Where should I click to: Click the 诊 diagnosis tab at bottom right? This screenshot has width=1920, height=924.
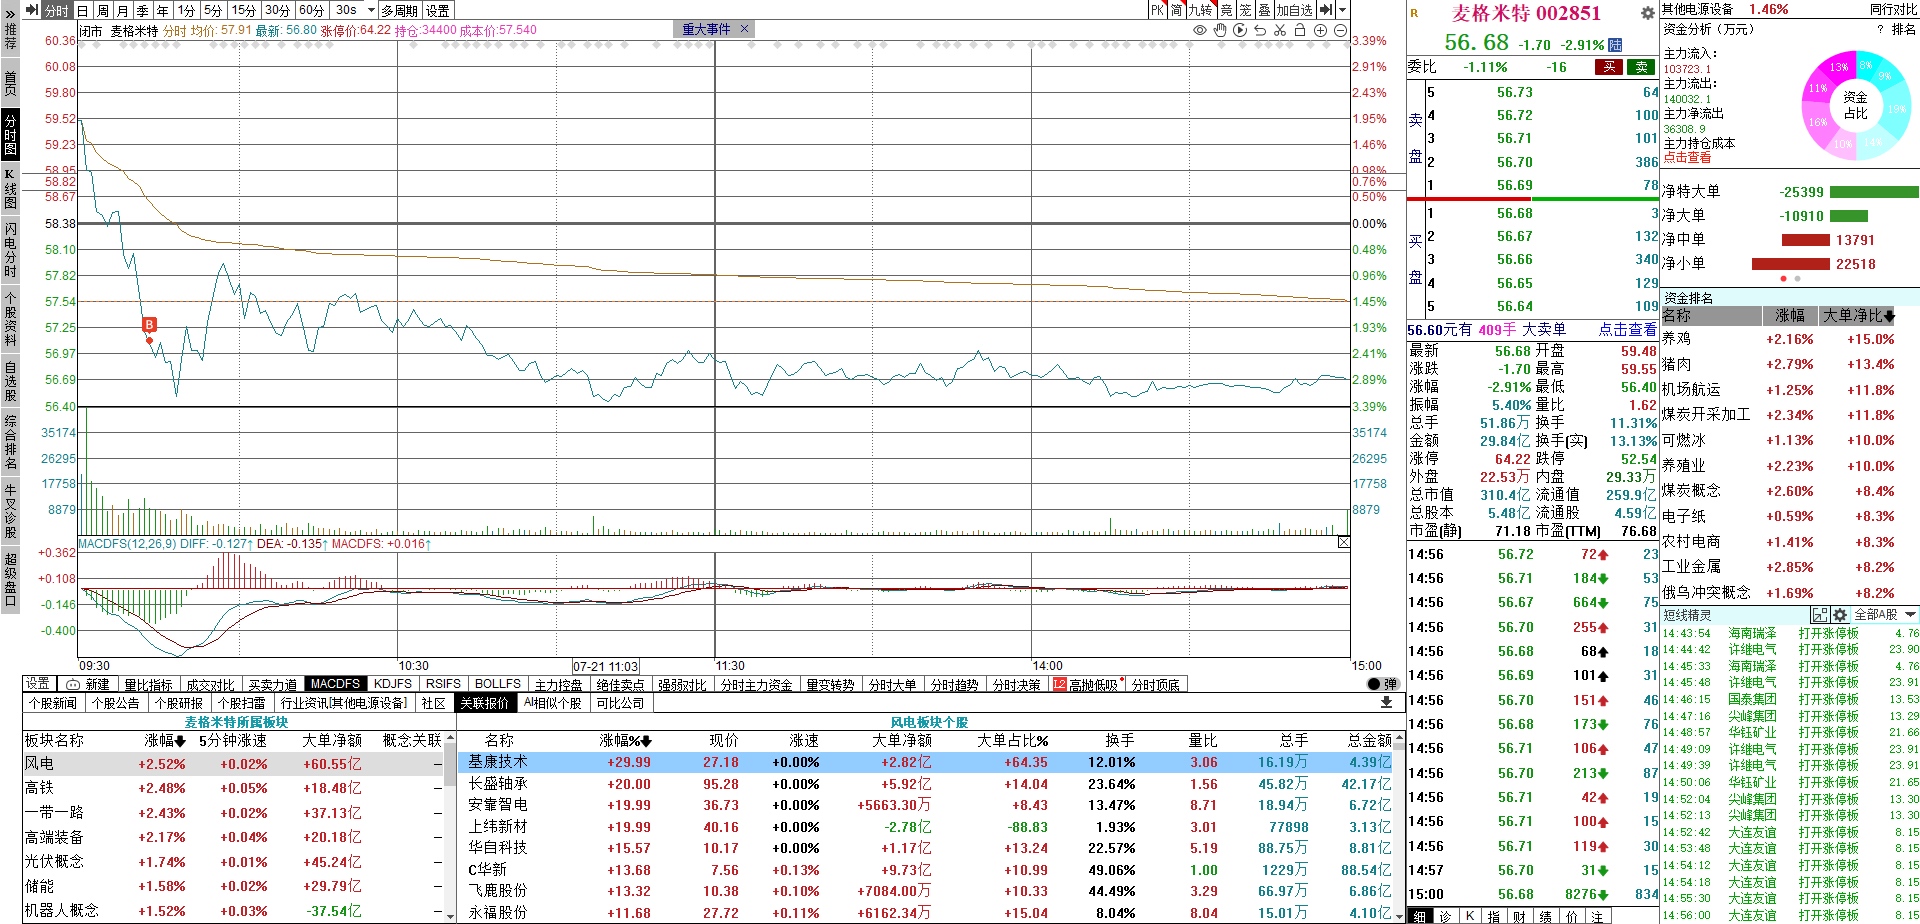(x=1445, y=916)
